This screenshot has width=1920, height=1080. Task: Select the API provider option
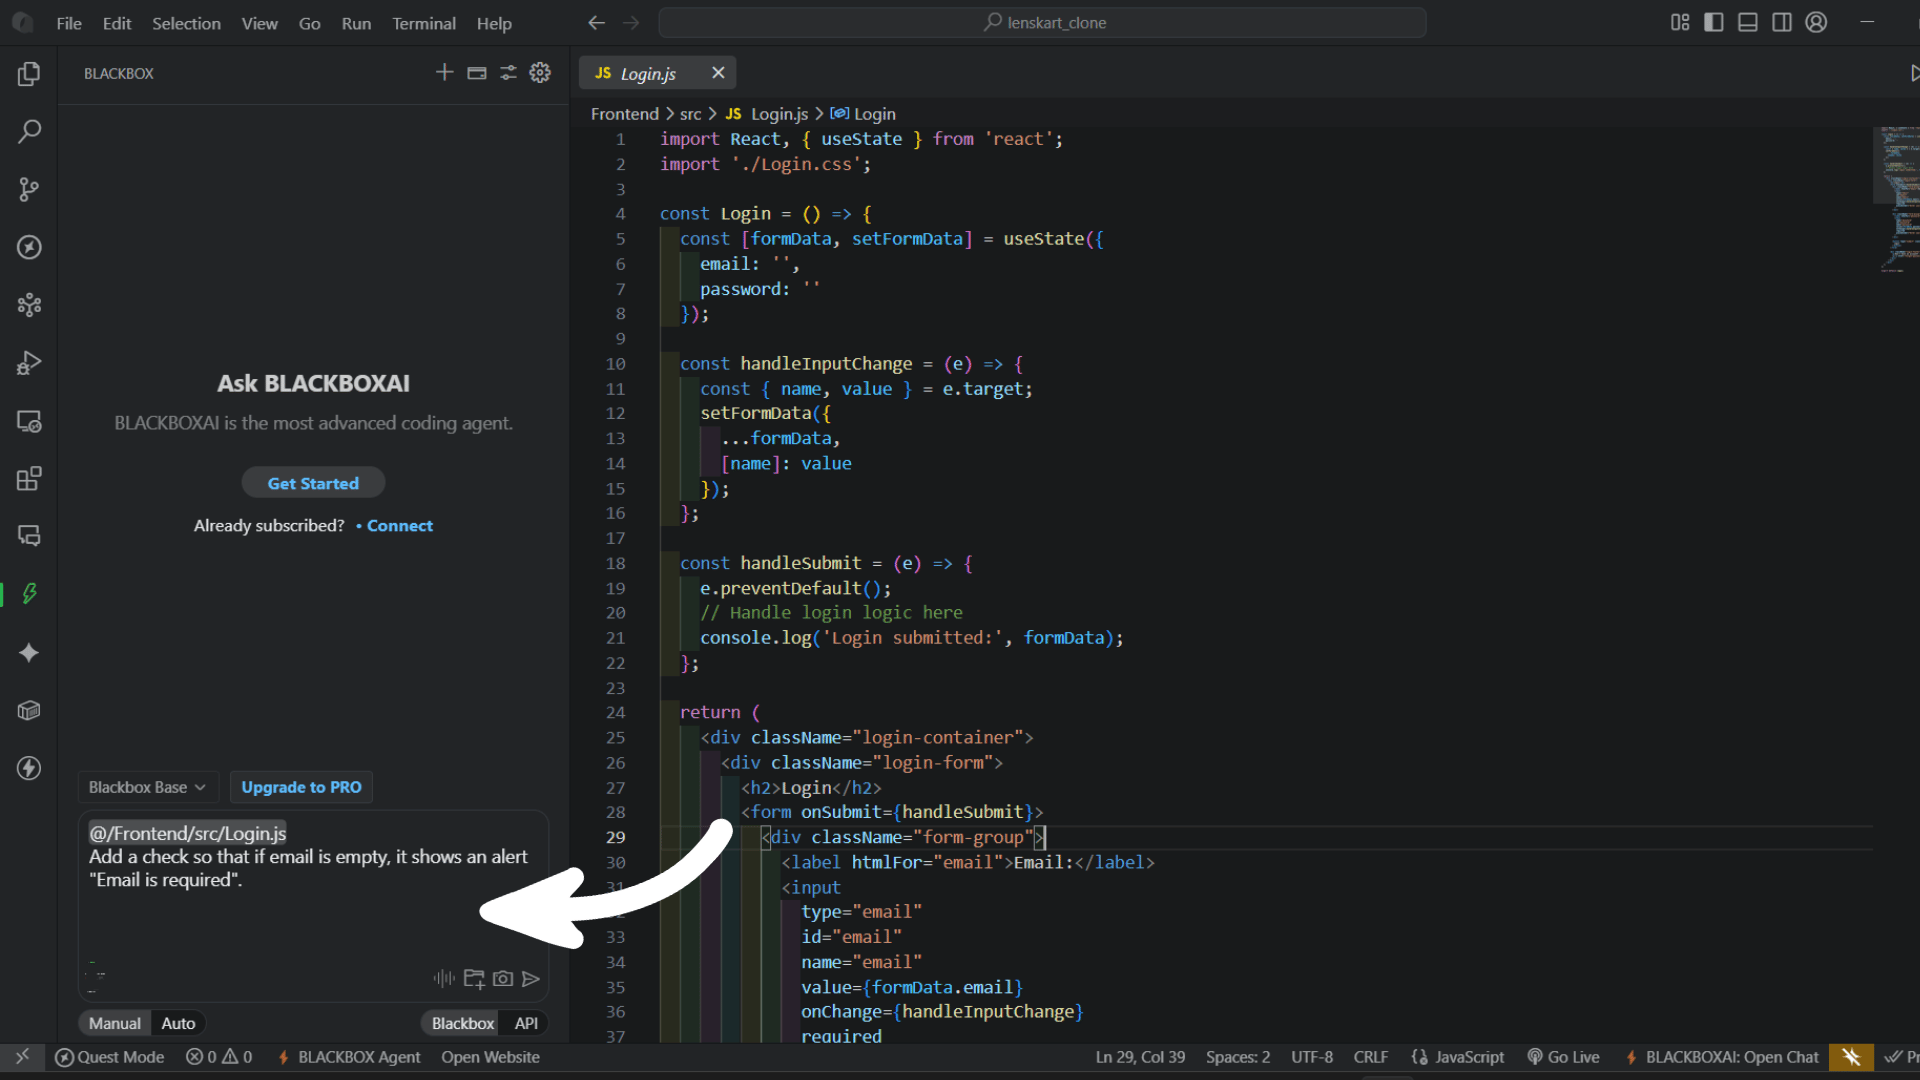coord(526,1023)
